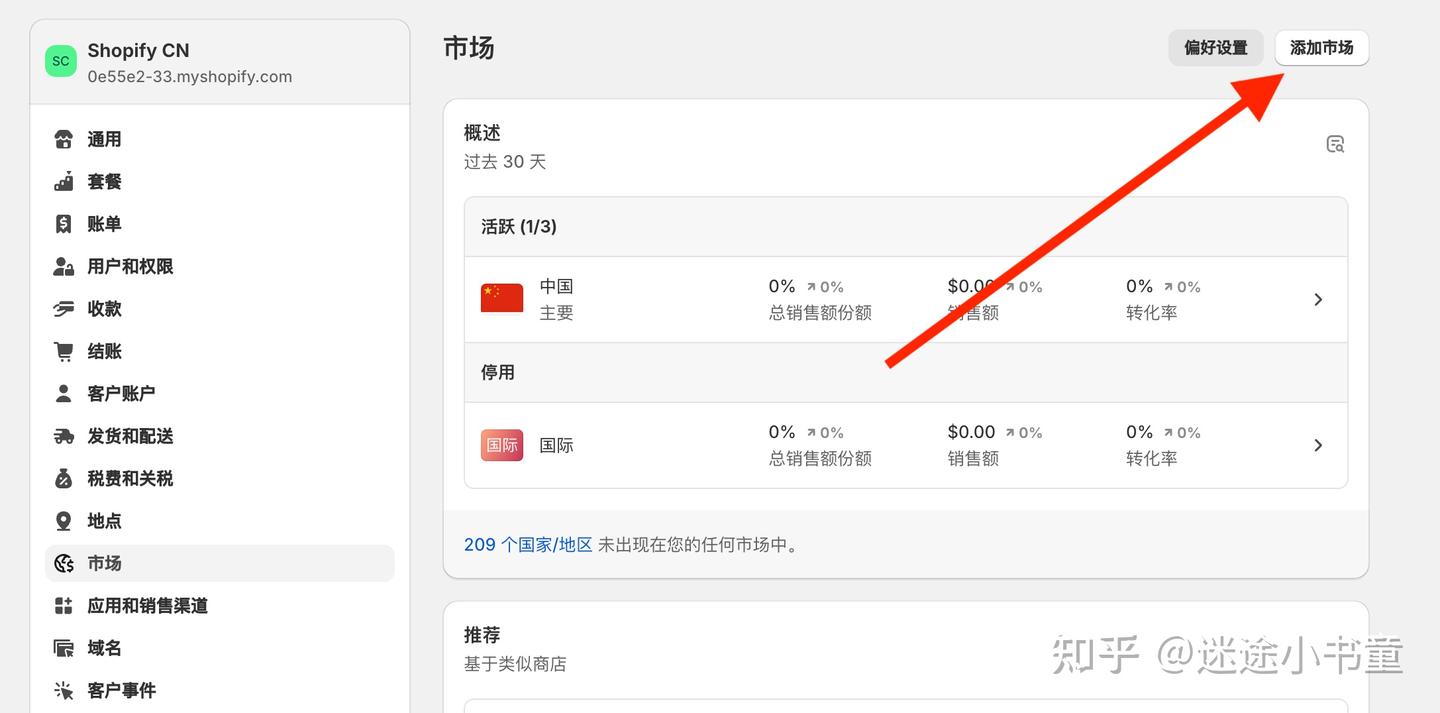The image size is (1440, 713).
Task: Open the Markets (市场) menu item
Action: tap(104, 563)
